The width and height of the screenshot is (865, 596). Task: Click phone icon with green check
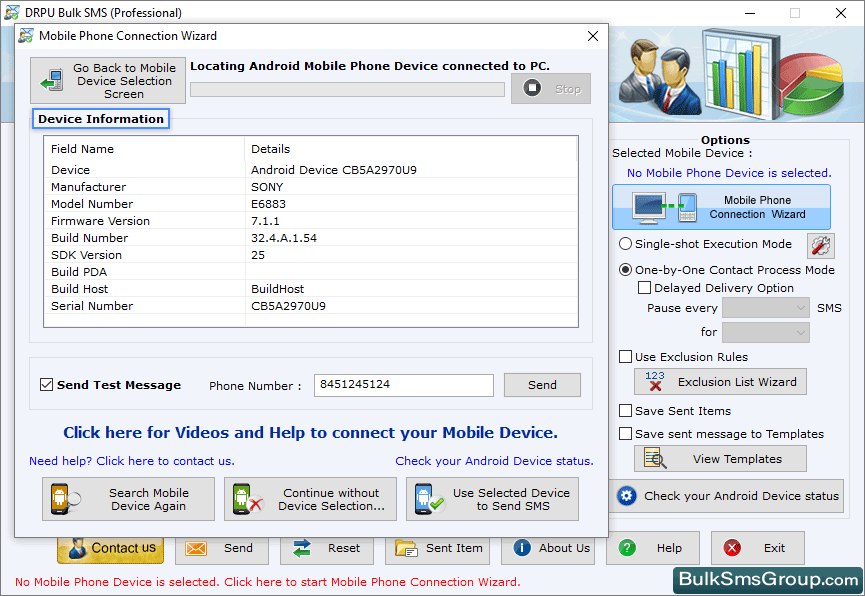coord(429,499)
